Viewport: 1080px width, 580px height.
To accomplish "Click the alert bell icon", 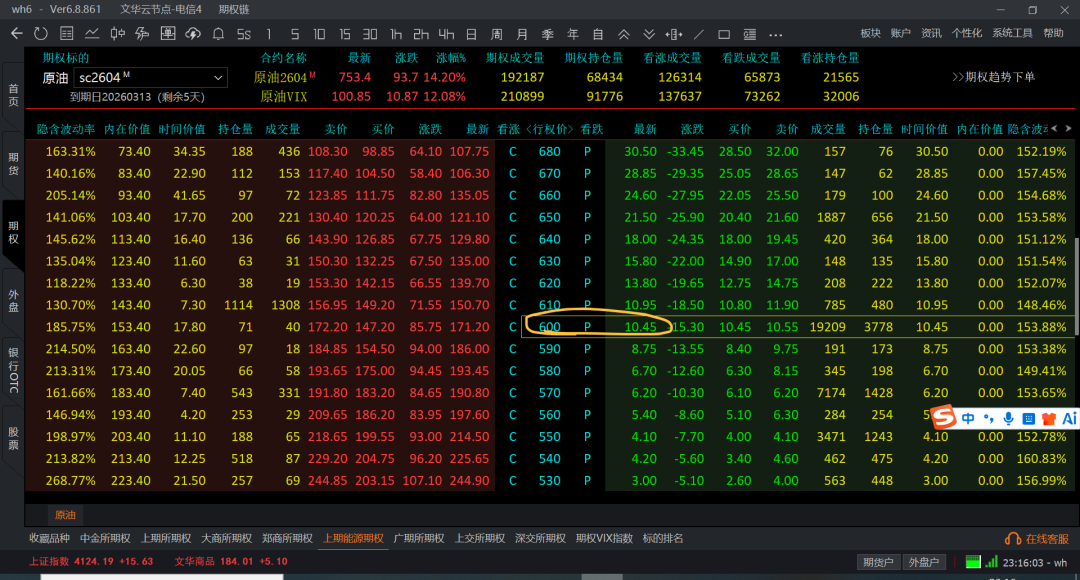I will coord(218,33).
